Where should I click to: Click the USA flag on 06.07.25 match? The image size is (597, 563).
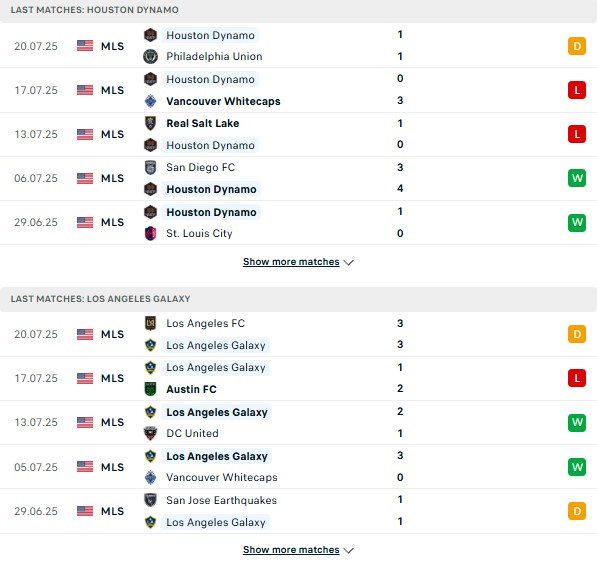(85, 178)
